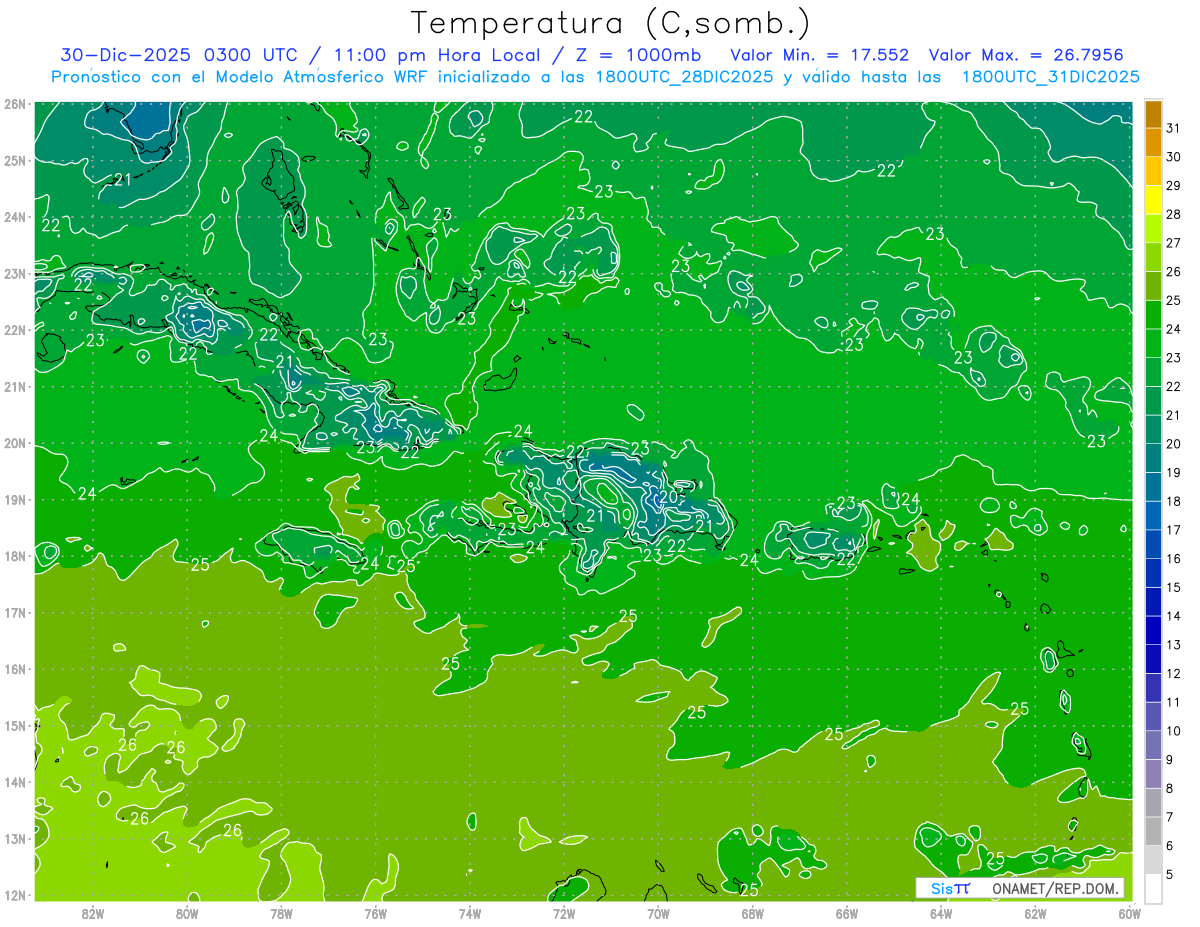Click the legend value 31
The image size is (1200, 927).
click(x=1174, y=129)
